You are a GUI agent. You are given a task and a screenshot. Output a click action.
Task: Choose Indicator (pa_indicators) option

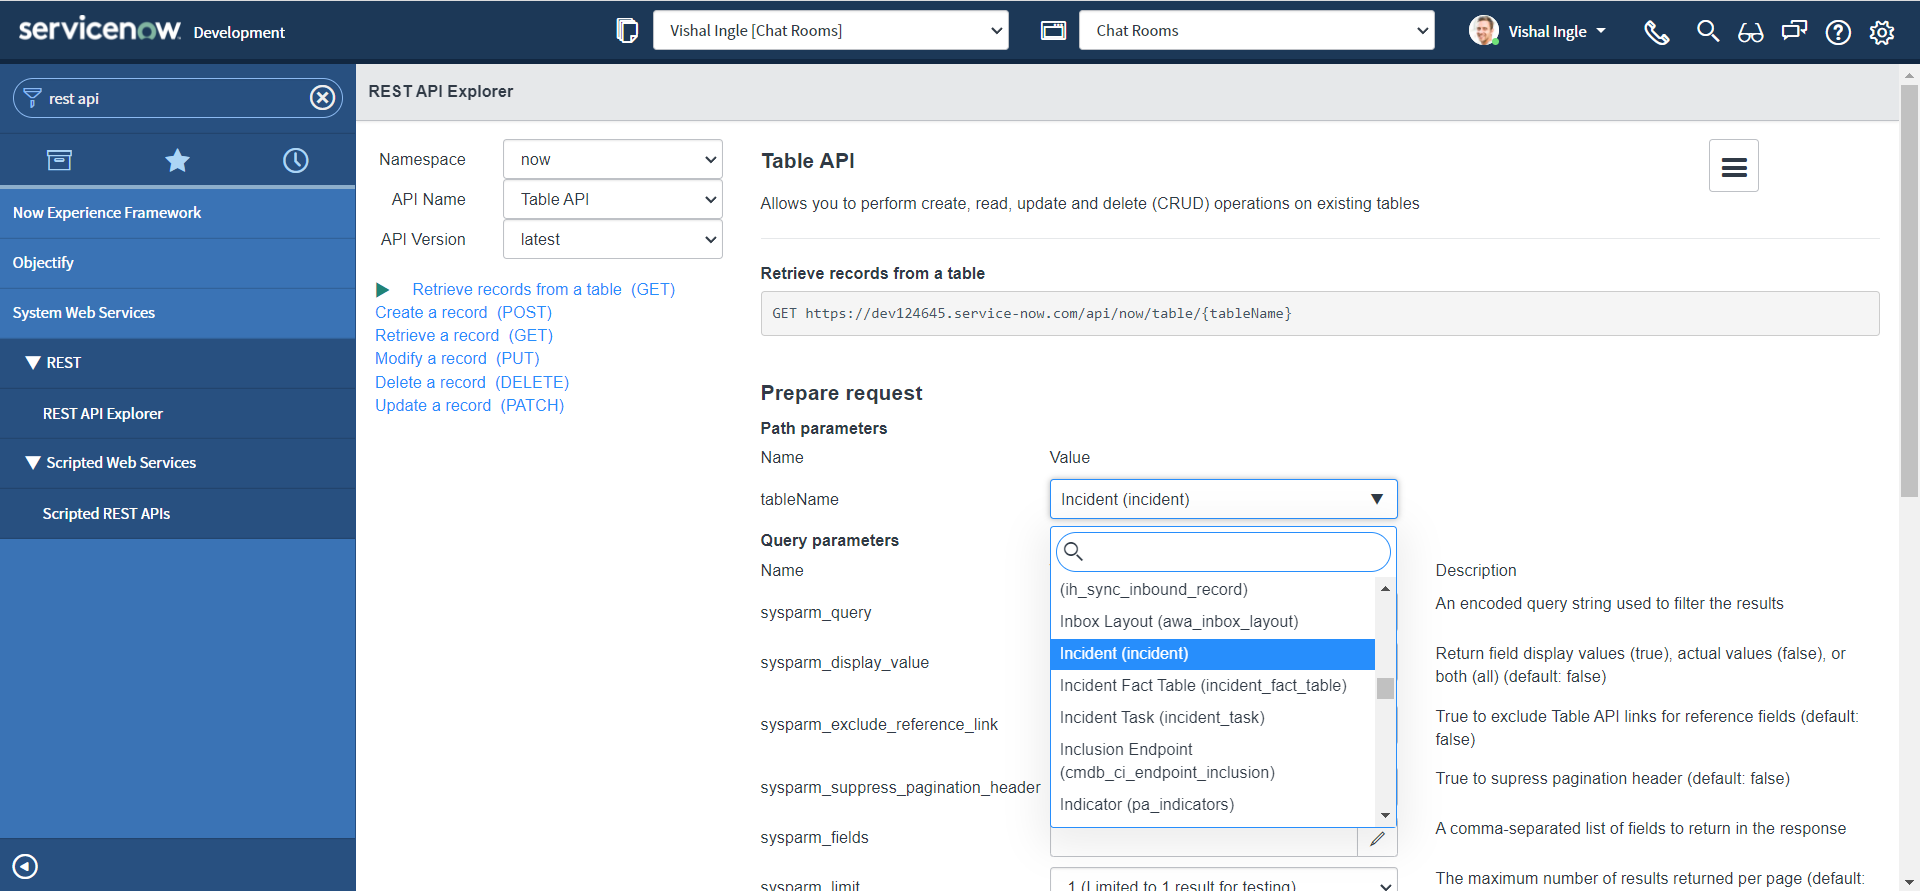(x=1212, y=805)
